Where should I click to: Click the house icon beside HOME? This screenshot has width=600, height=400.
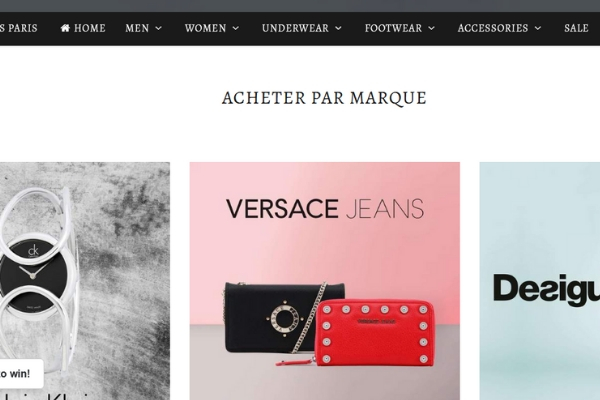pyautogui.click(x=65, y=28)
